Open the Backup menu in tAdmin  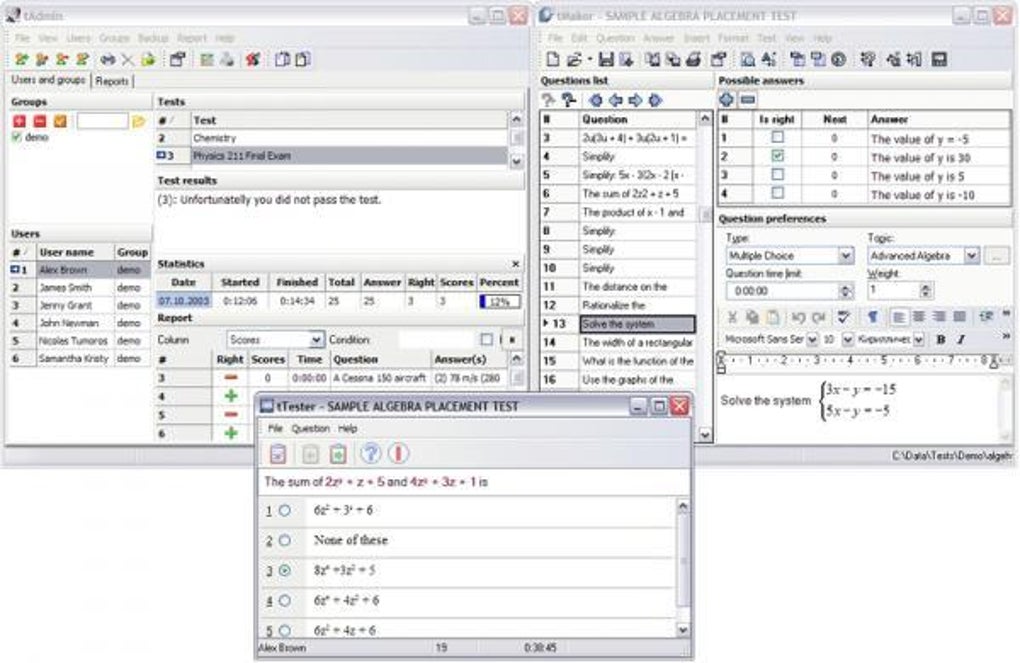(153, 38)
